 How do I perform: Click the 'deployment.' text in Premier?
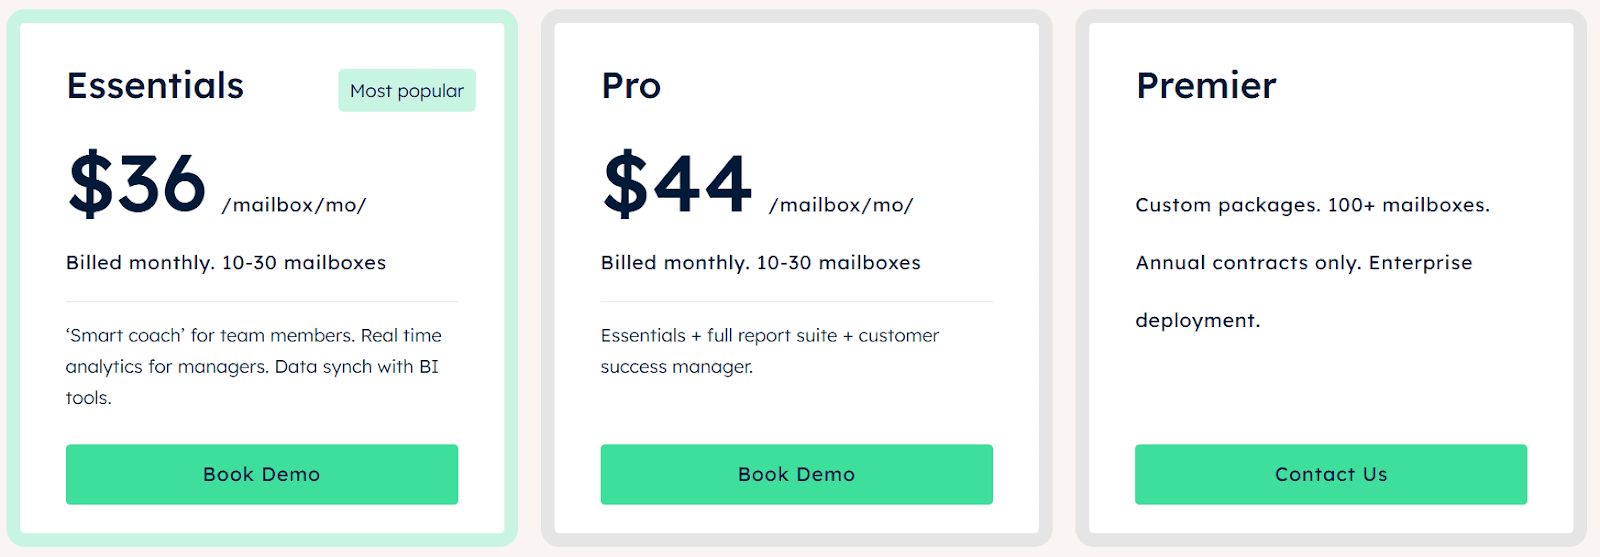(1198, 321)
